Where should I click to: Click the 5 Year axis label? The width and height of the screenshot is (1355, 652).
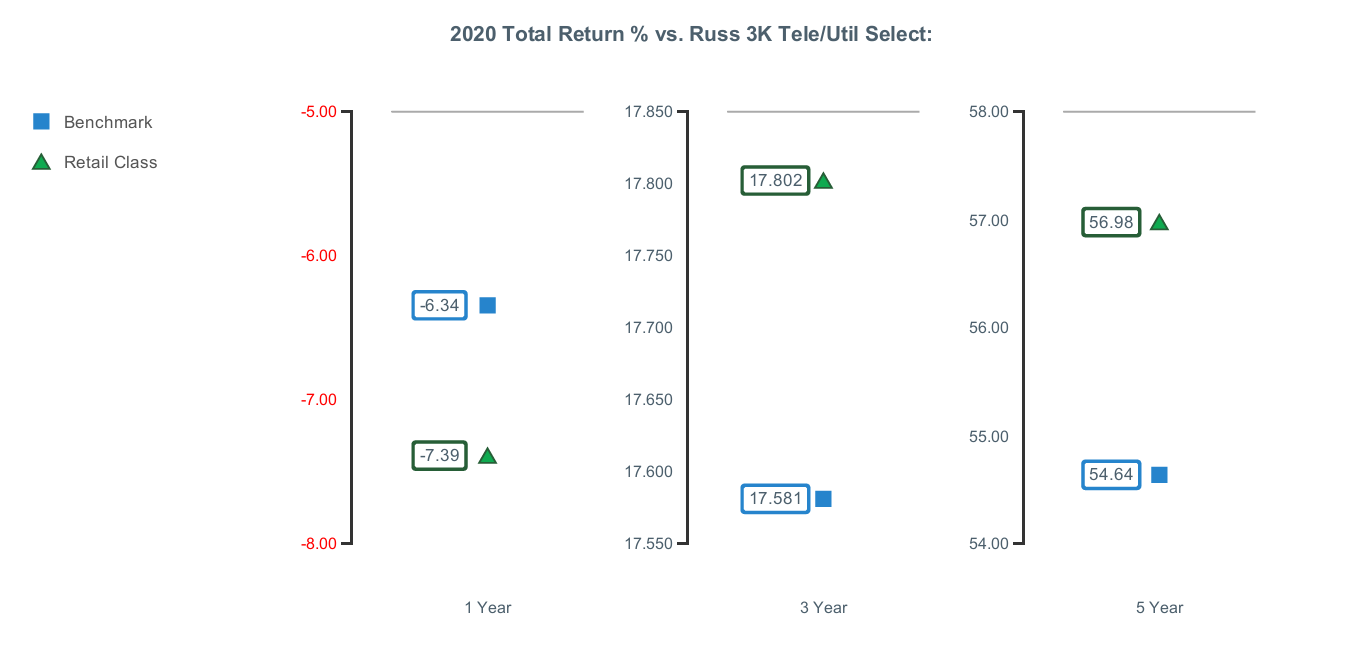click(x=1159, y=607)
